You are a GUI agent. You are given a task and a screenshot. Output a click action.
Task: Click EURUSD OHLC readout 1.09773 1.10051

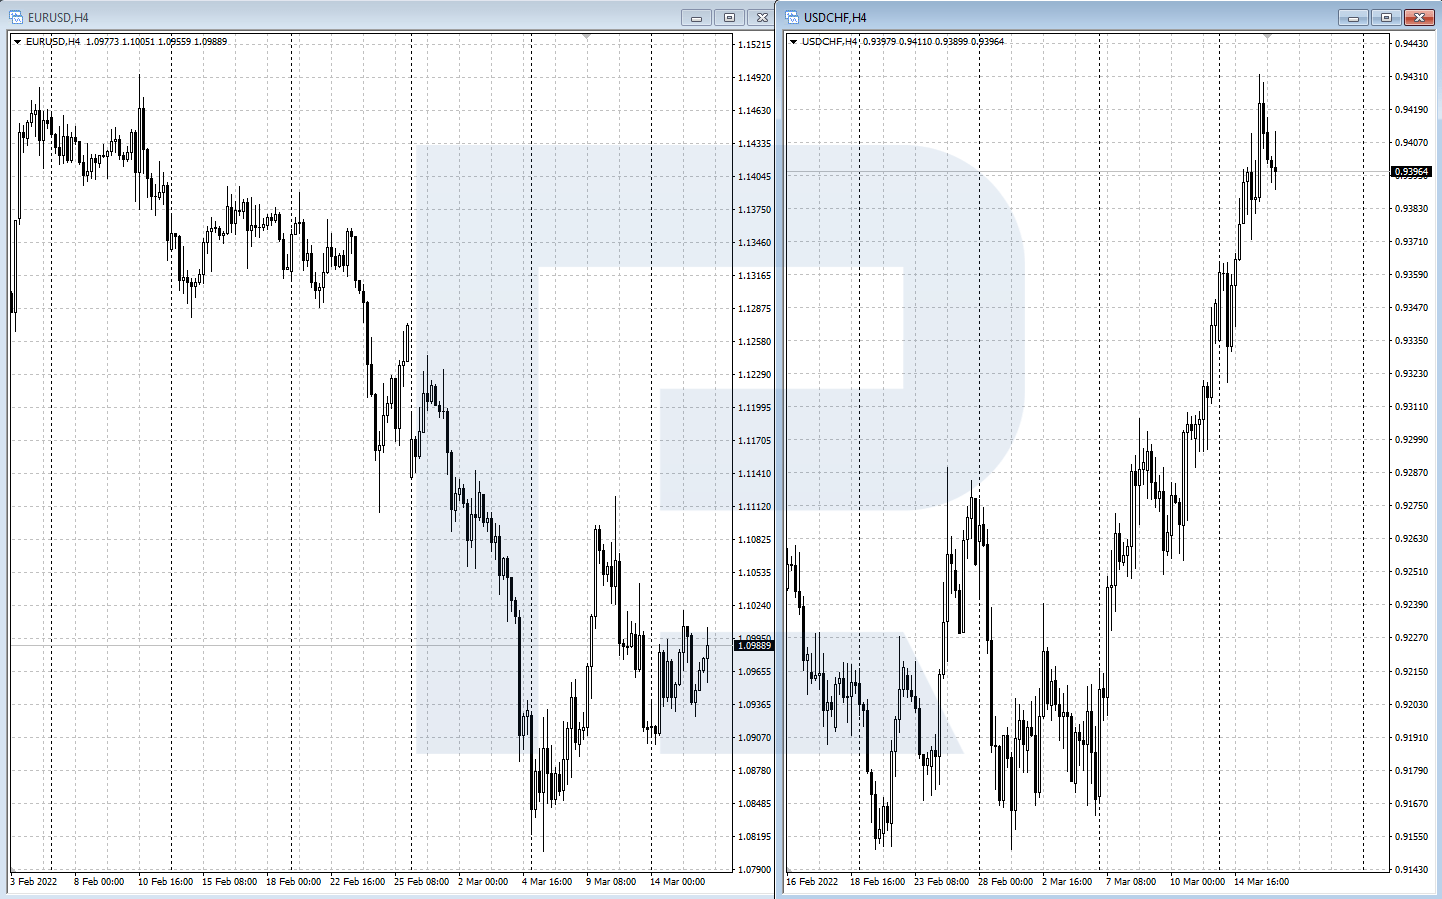120,42
